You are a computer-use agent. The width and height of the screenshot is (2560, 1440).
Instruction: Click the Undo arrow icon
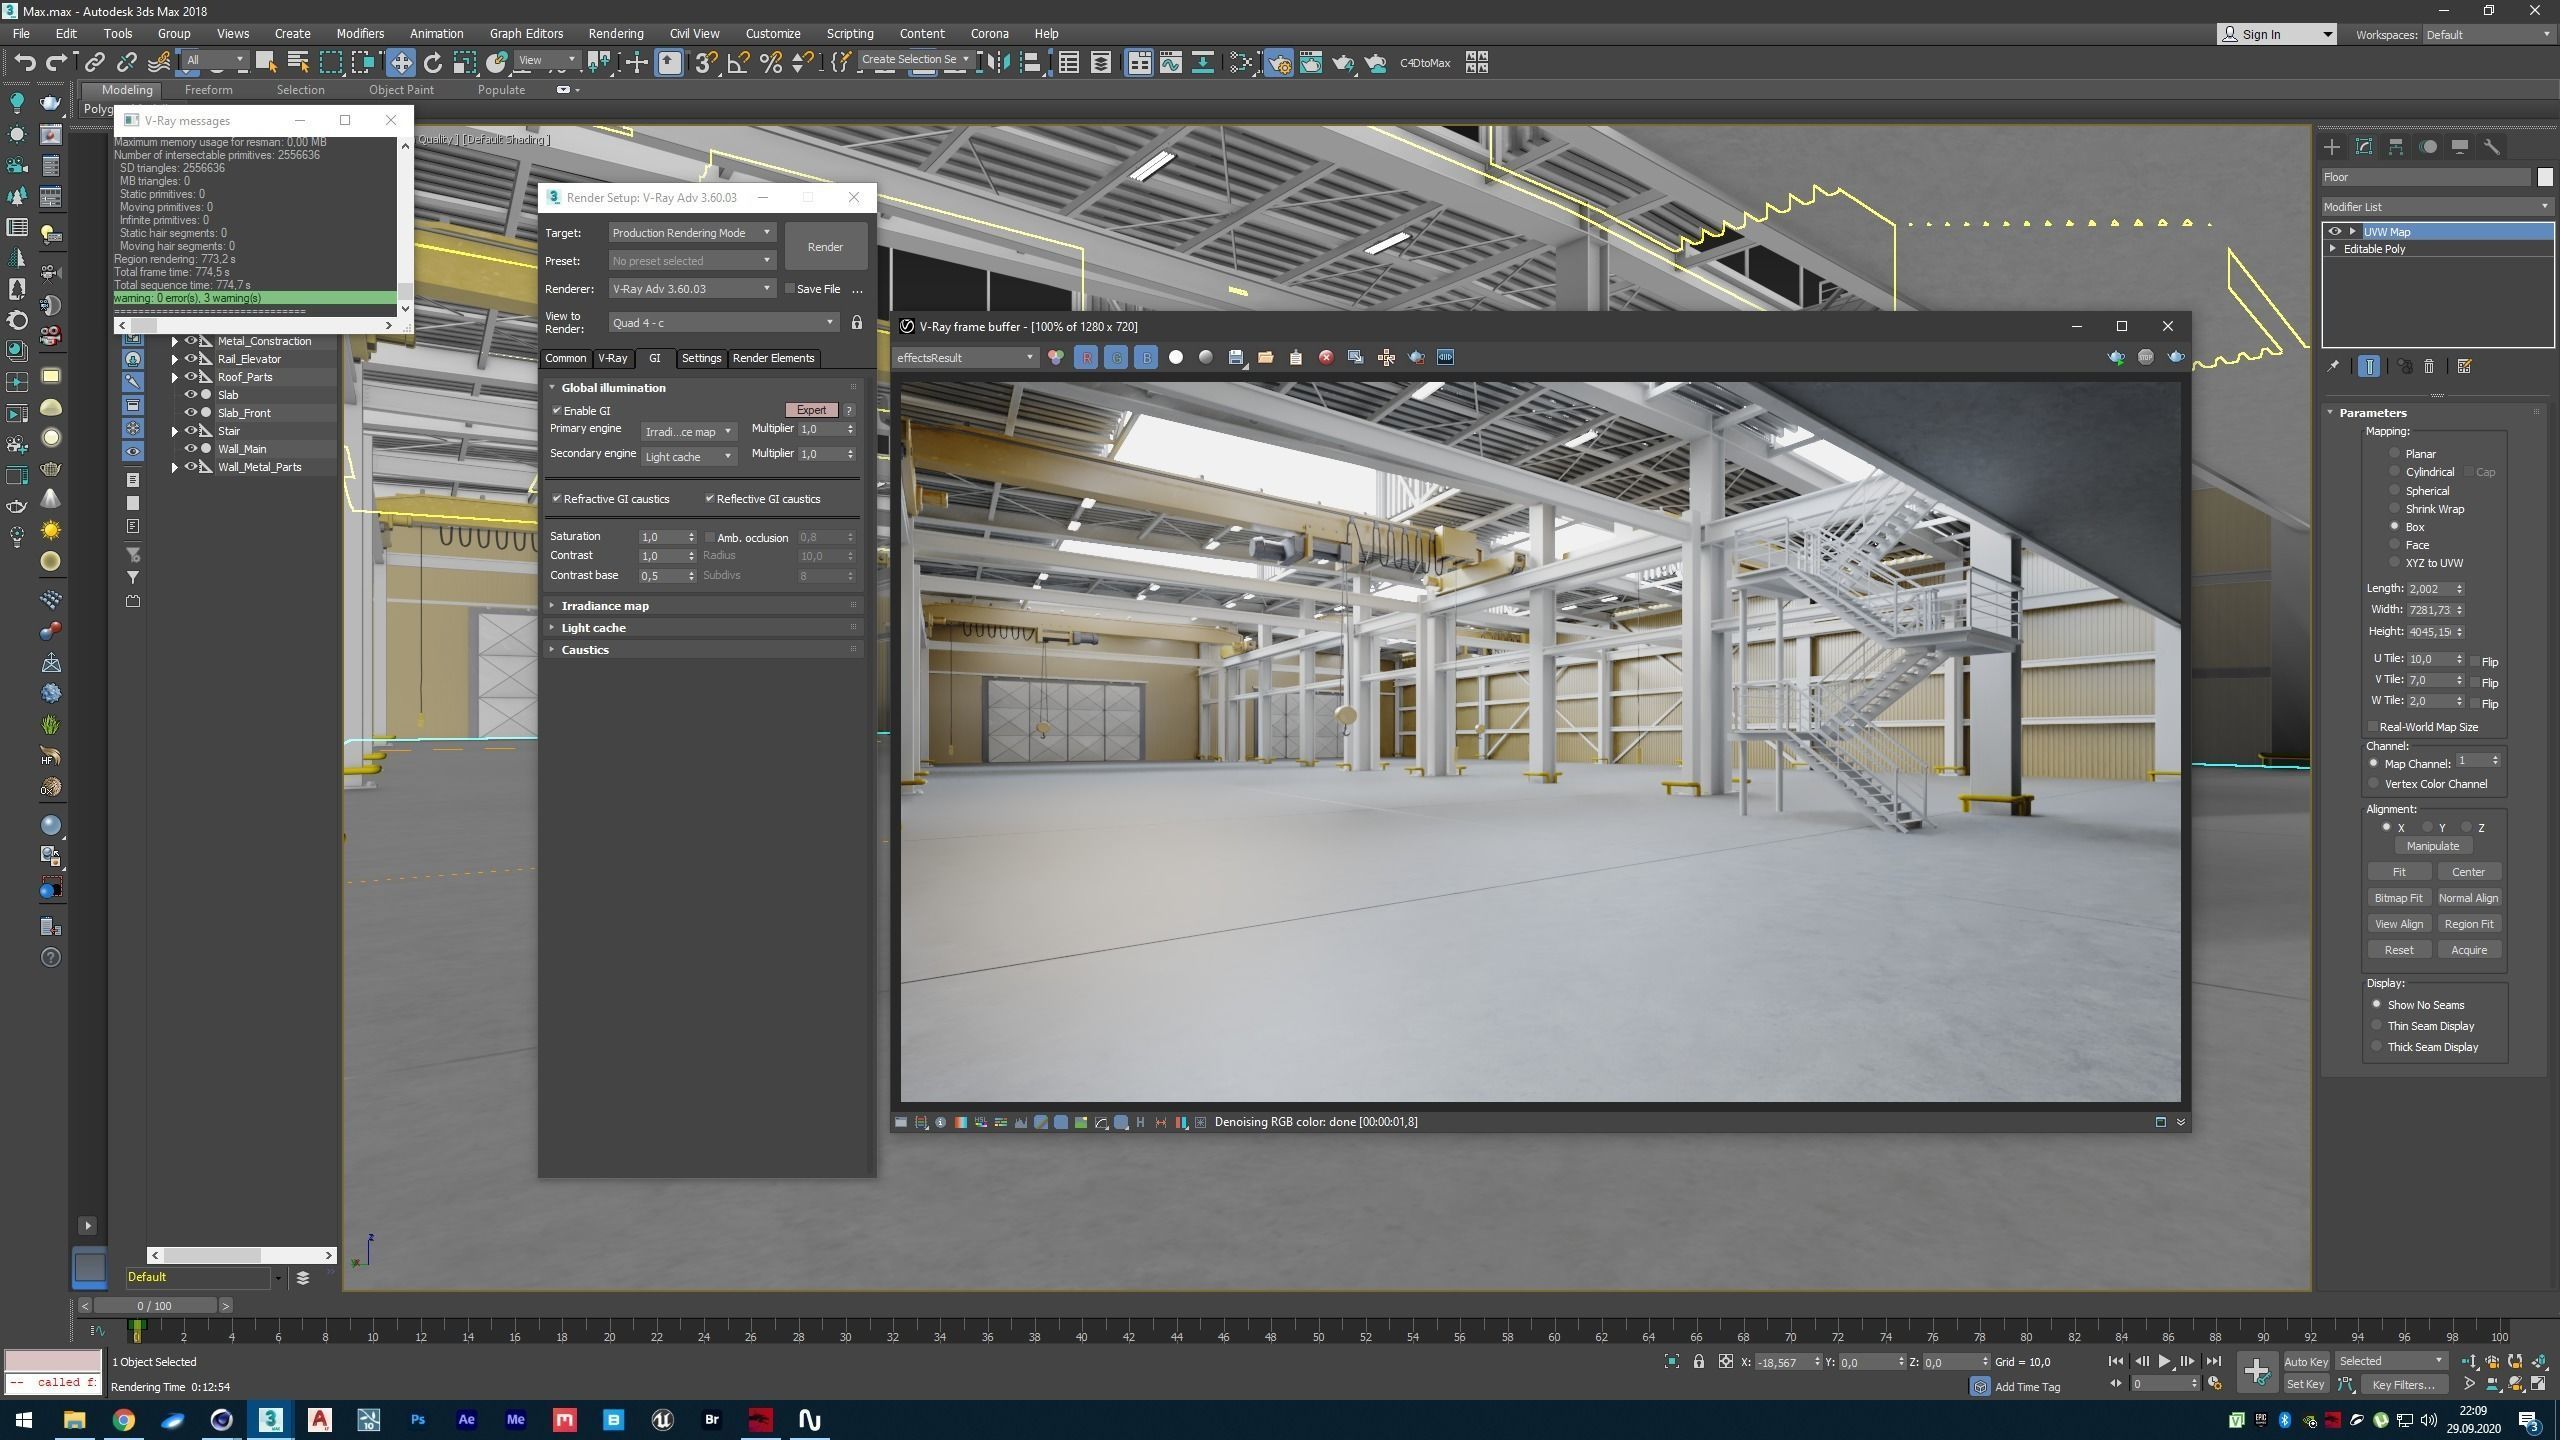point(24,63)
